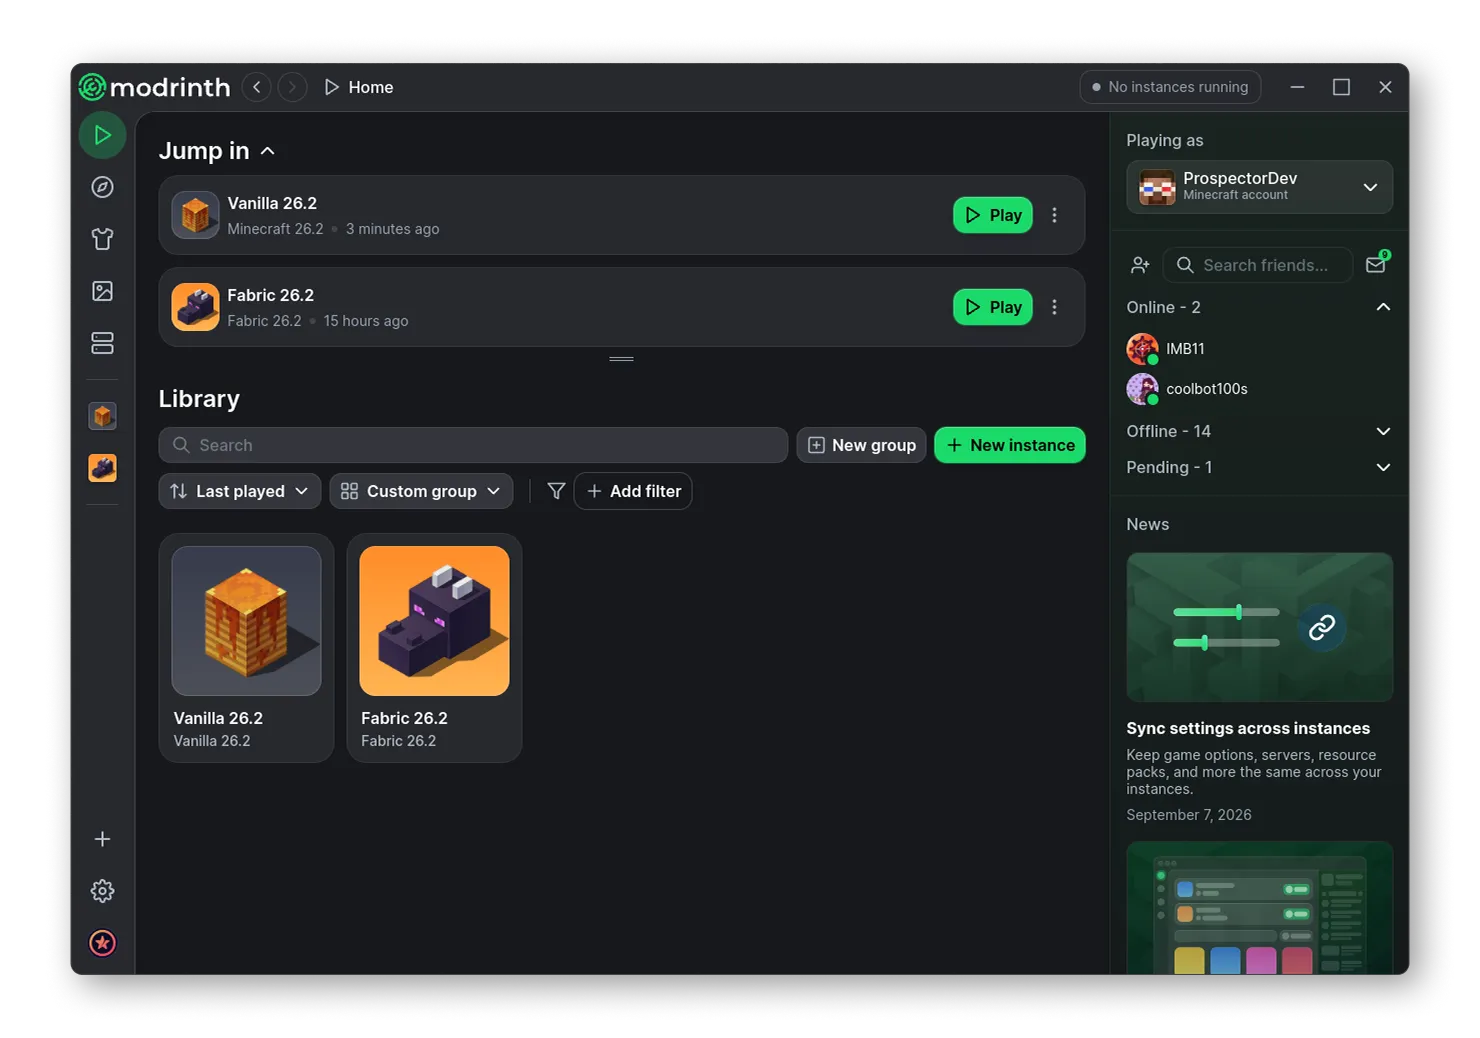Click the Modrinth Plus star icon
The height and width of the screenshot is (1038, 1480).
click(x=102, y=943)
